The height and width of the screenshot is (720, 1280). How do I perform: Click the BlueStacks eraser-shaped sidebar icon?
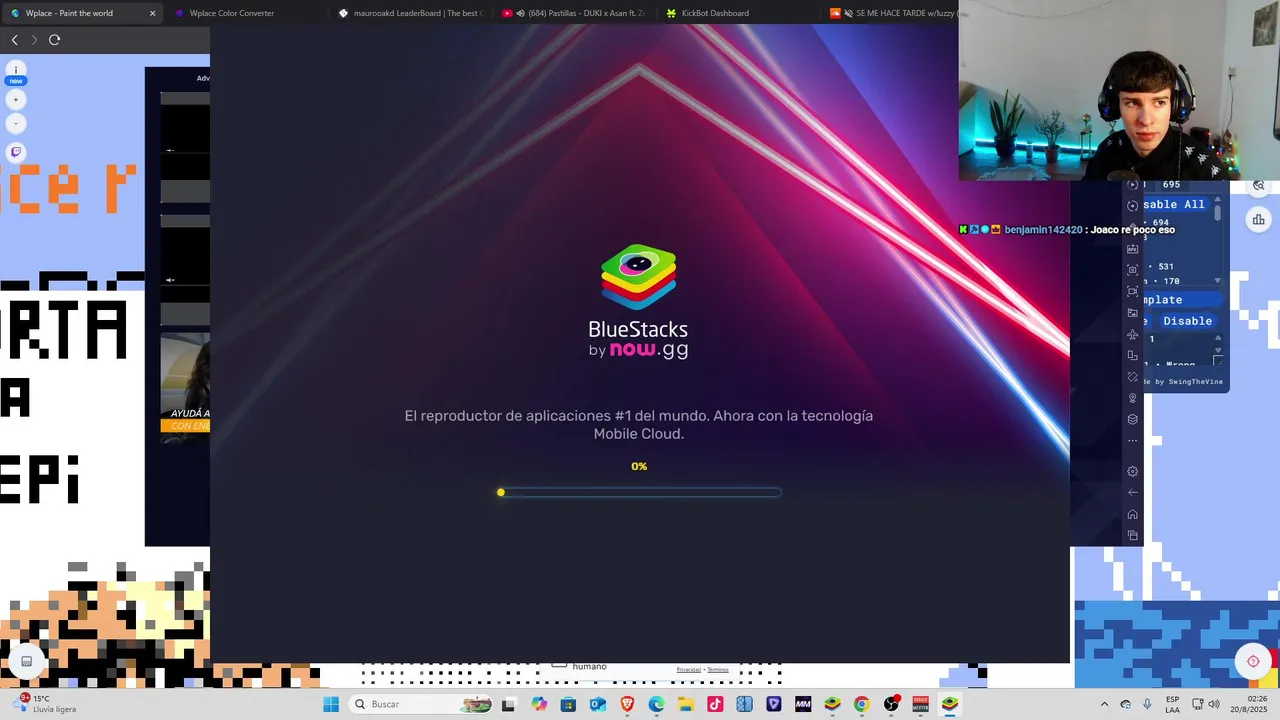point(1132,377)
